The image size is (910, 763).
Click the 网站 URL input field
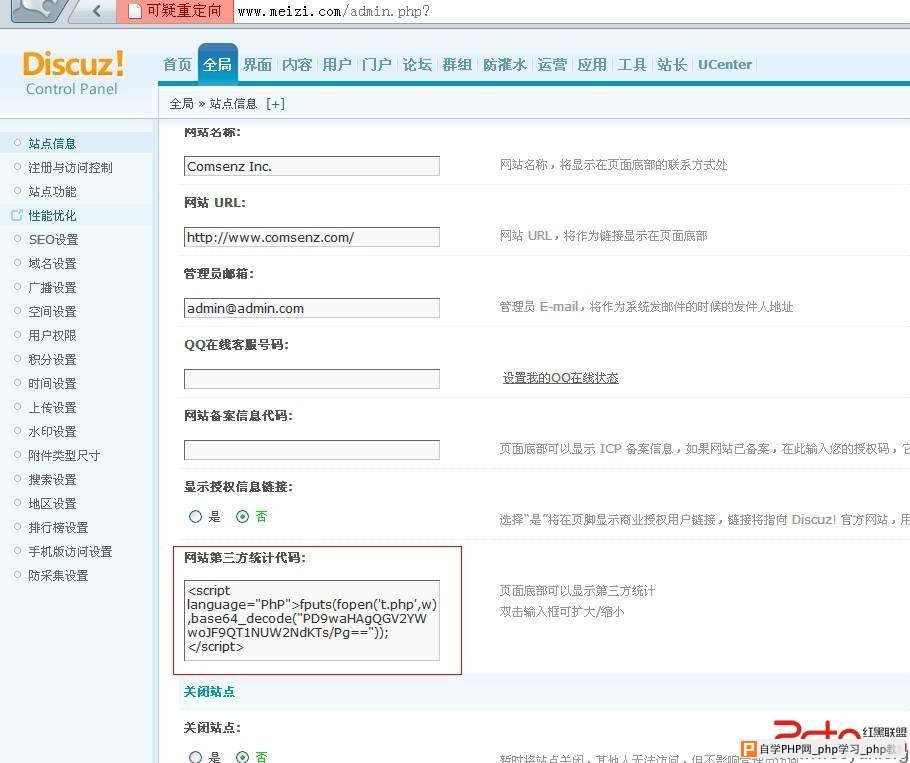(x=312, y=237)
